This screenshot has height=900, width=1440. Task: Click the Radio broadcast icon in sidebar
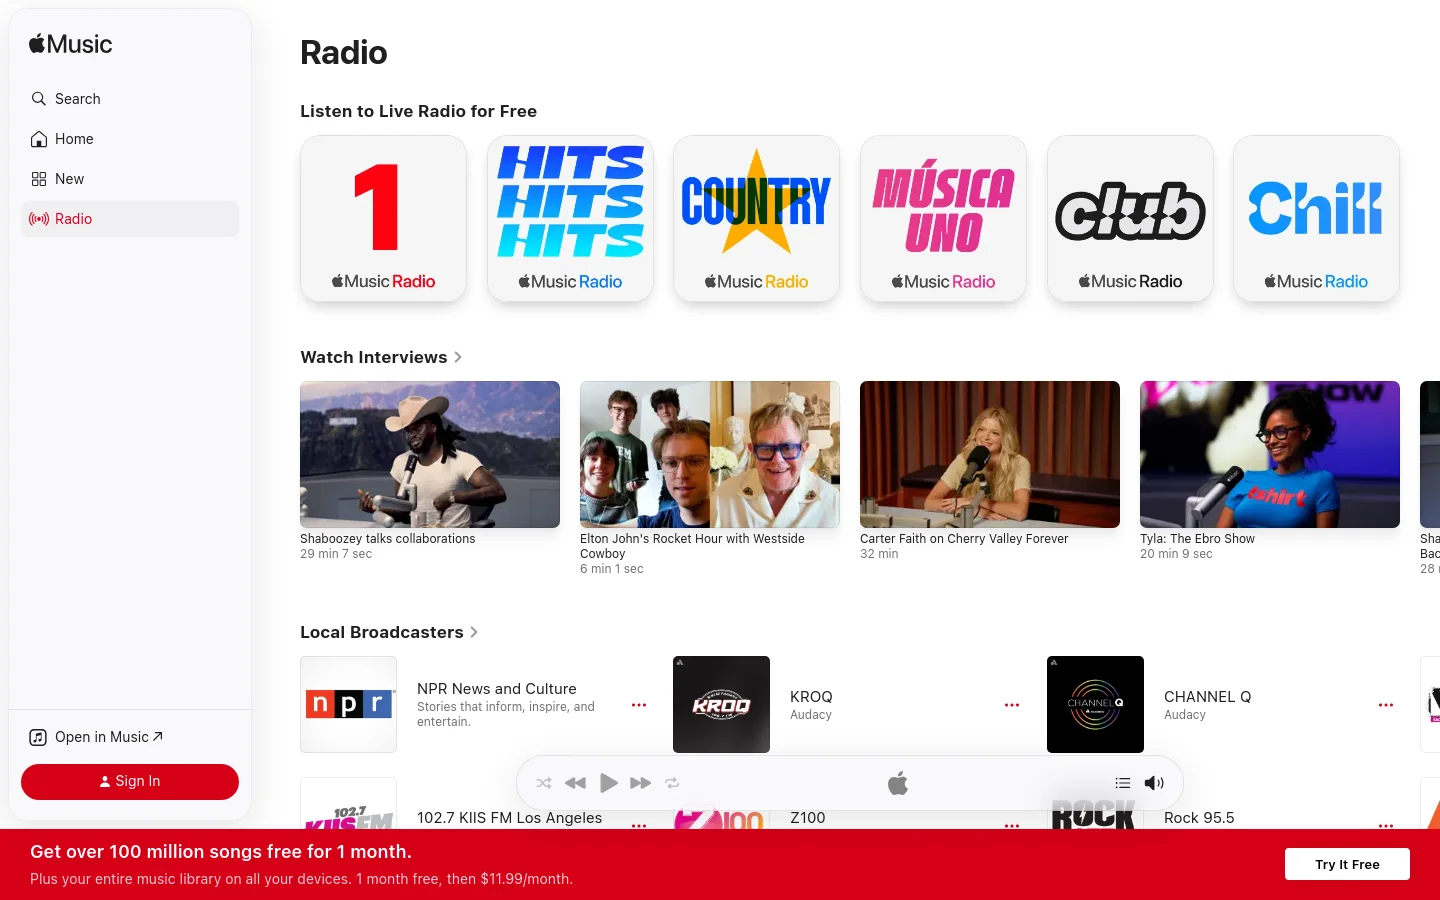pyautogui.click(x=39, y=219)
